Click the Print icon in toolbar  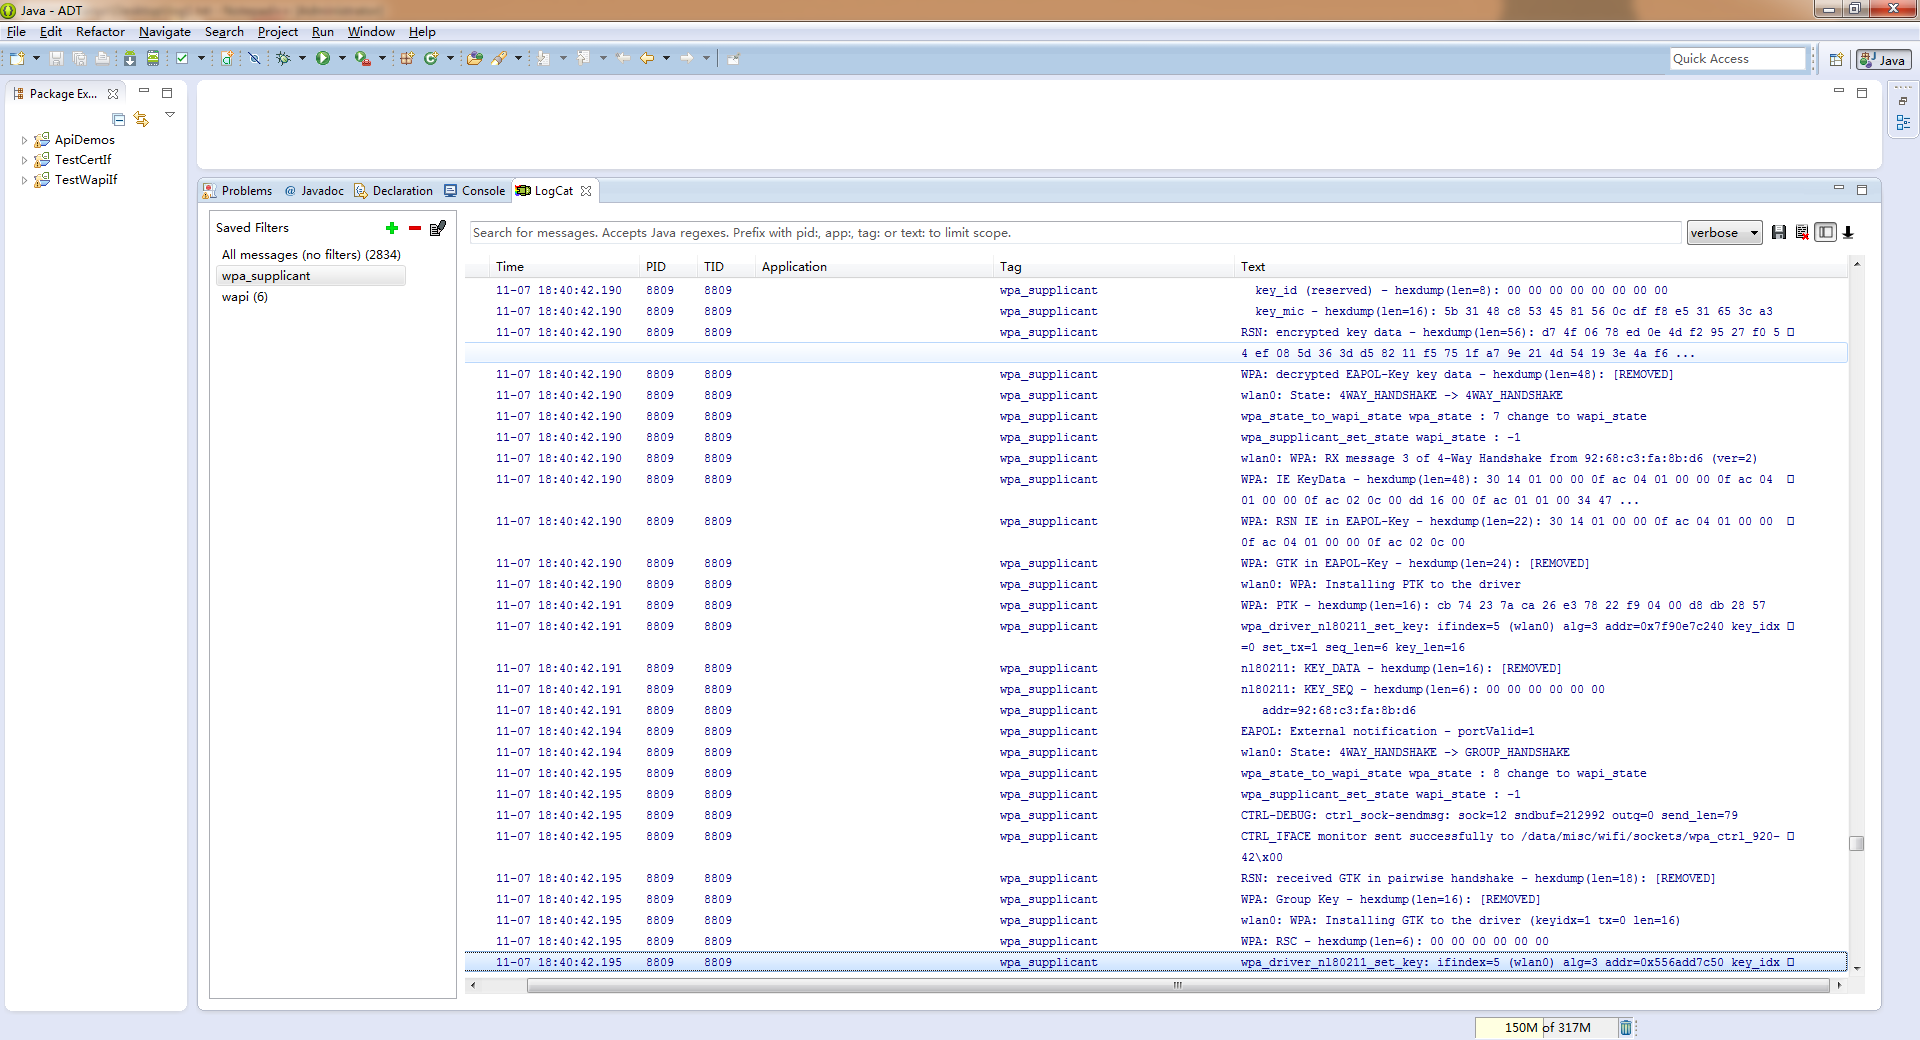[x=102, y=59]
